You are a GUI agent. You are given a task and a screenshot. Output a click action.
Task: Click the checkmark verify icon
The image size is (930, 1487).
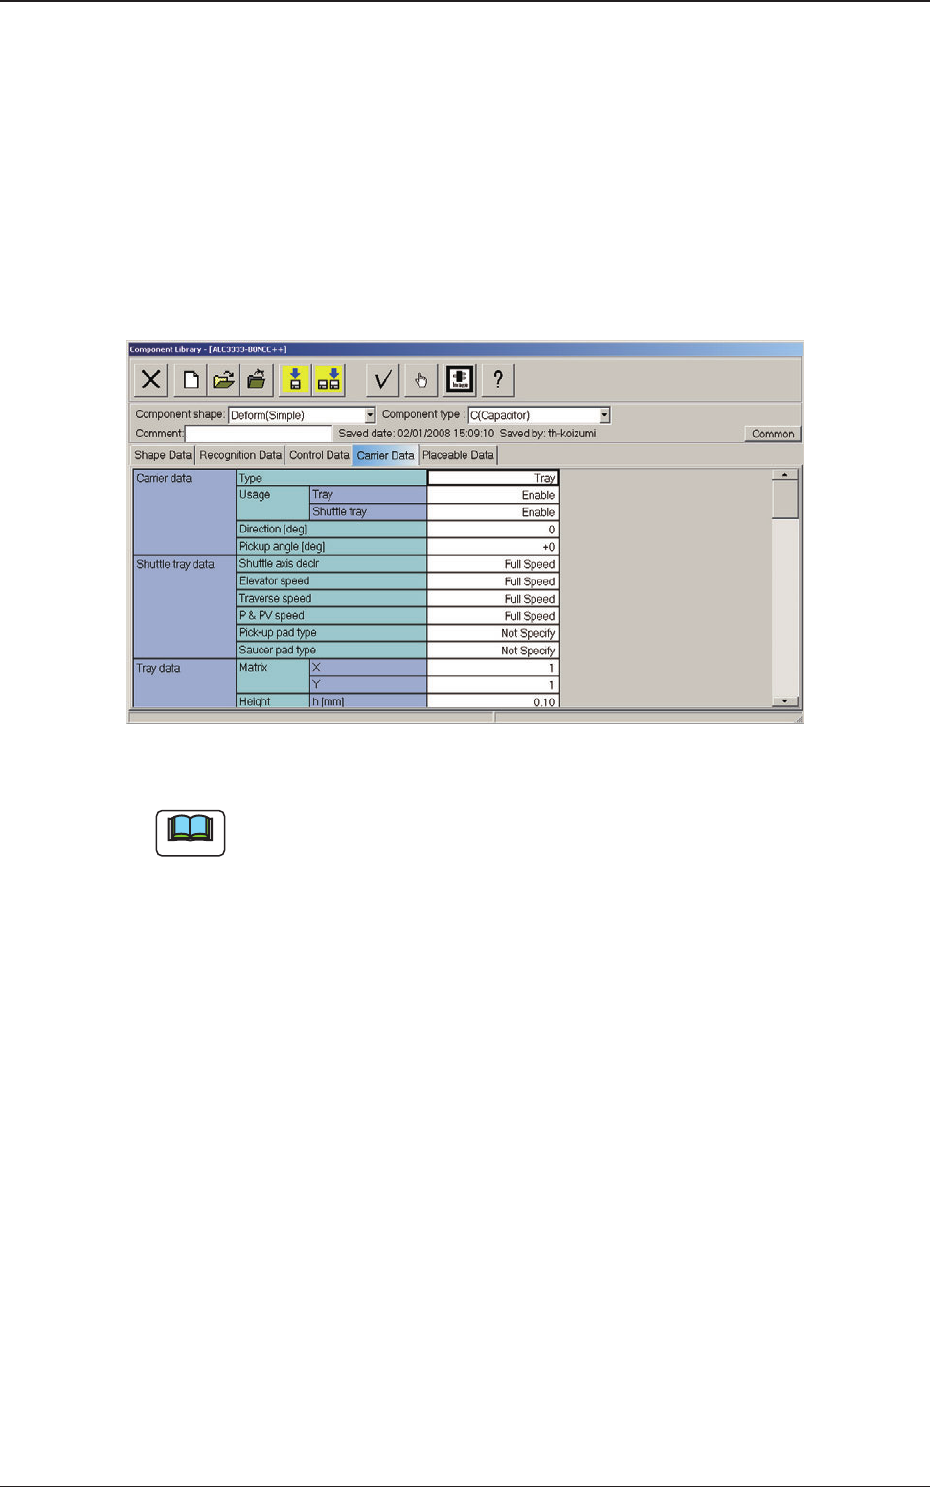click(x=382, y=380)
